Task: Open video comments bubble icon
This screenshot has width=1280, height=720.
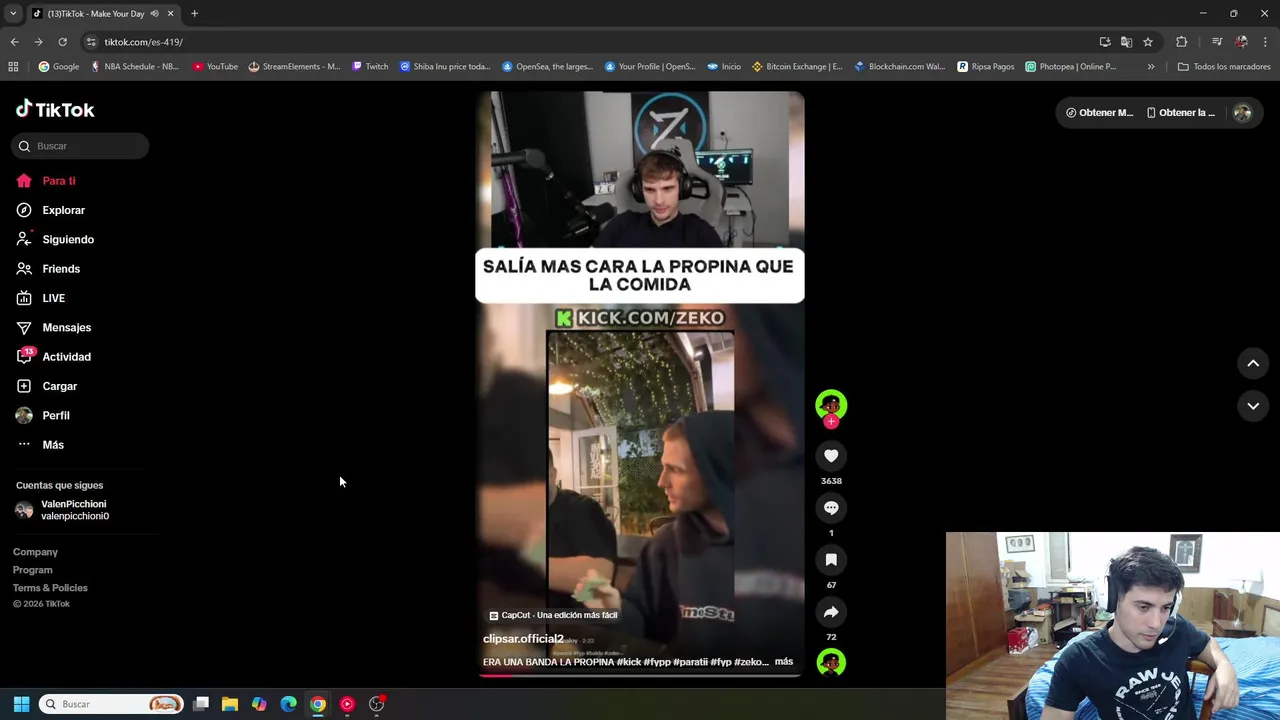Action: pos(831,508)
